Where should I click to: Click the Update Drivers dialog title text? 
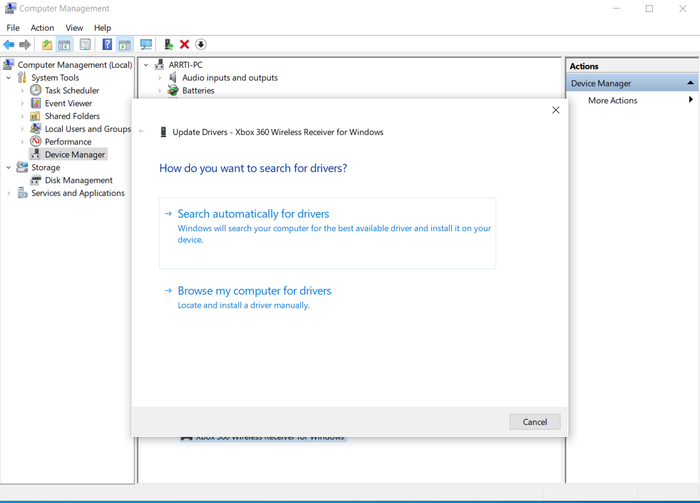click(278, 132)
